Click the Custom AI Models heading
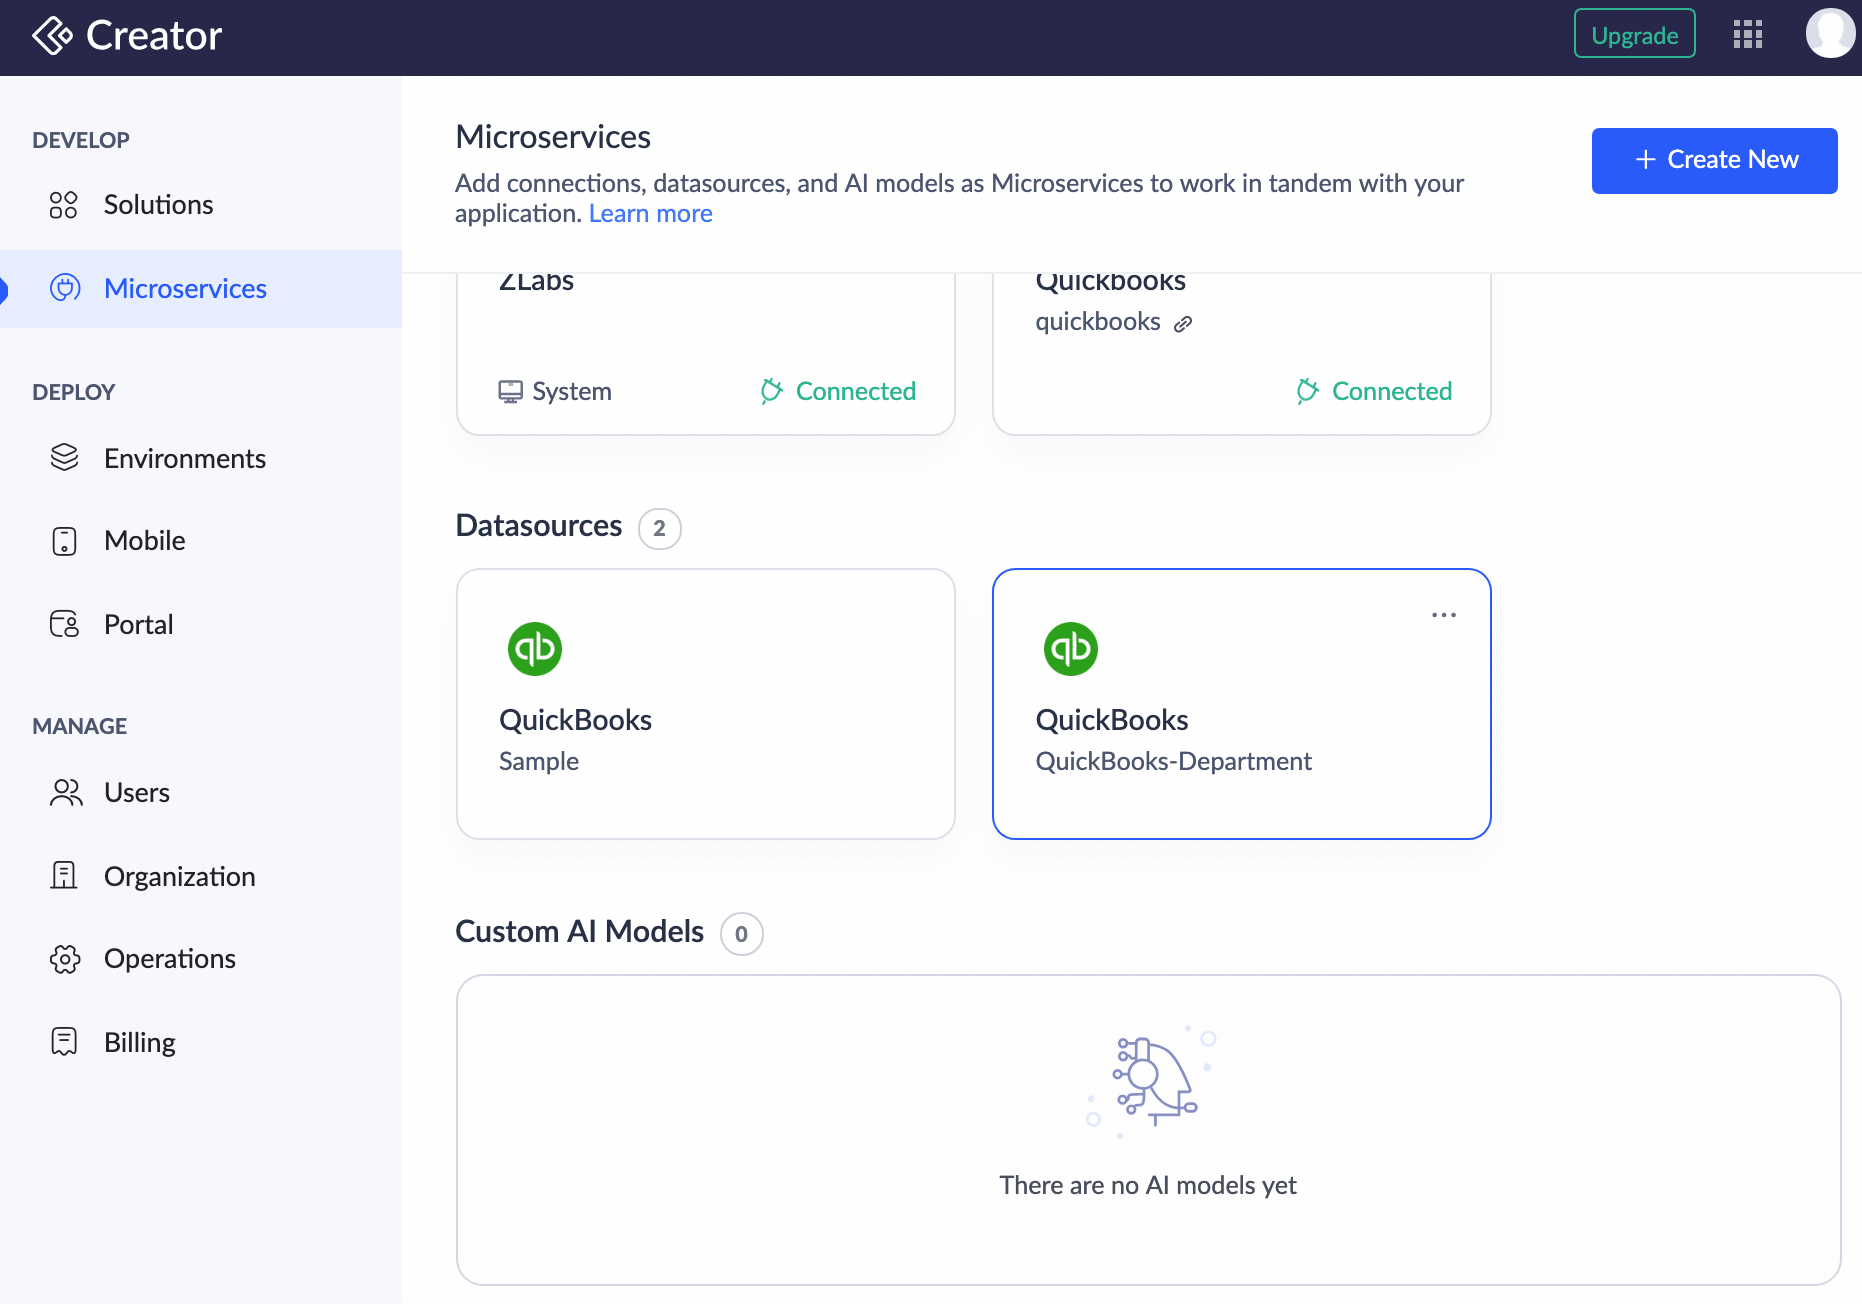The height and width of the screenshot is (1304, 1862). (580, 932)
